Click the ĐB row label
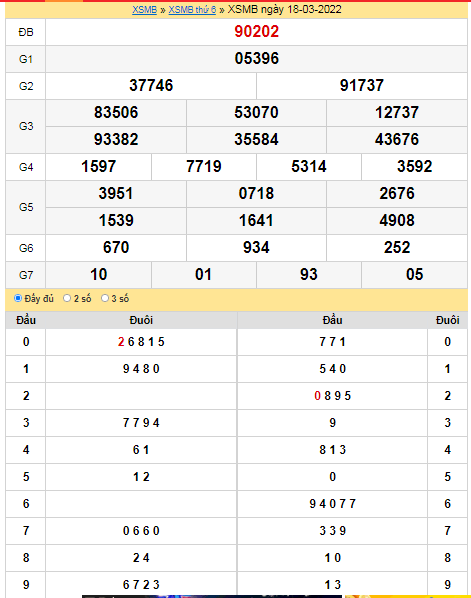Viewport: 471px width, 598px height. (26, 32)
